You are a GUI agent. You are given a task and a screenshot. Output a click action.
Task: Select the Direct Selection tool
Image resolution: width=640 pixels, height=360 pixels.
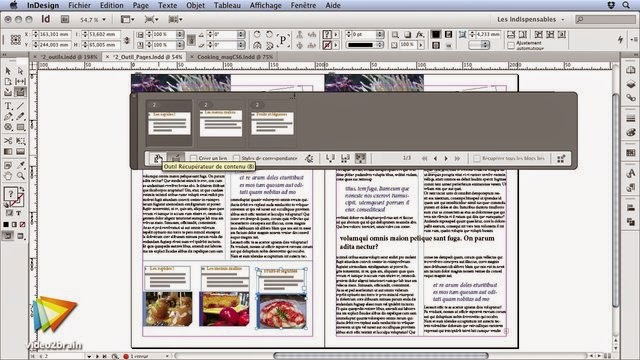(20, 71)
